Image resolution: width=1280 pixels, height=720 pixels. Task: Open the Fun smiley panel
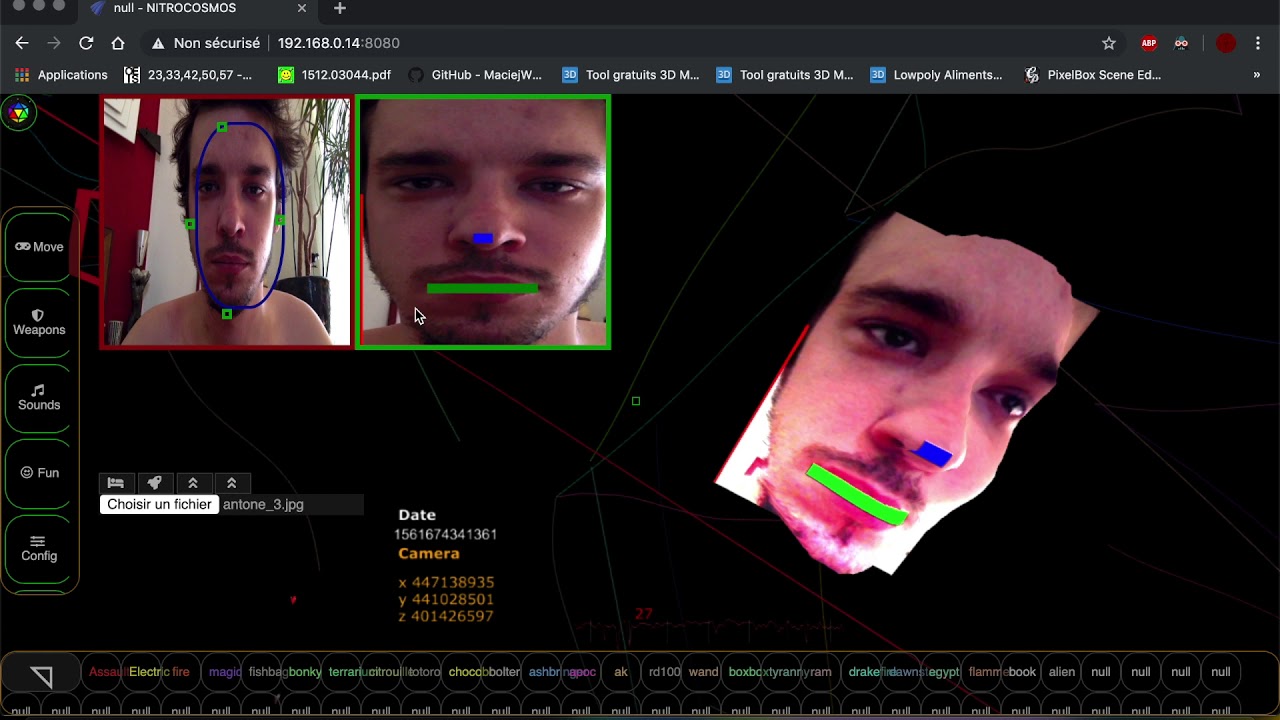point(39,473)
